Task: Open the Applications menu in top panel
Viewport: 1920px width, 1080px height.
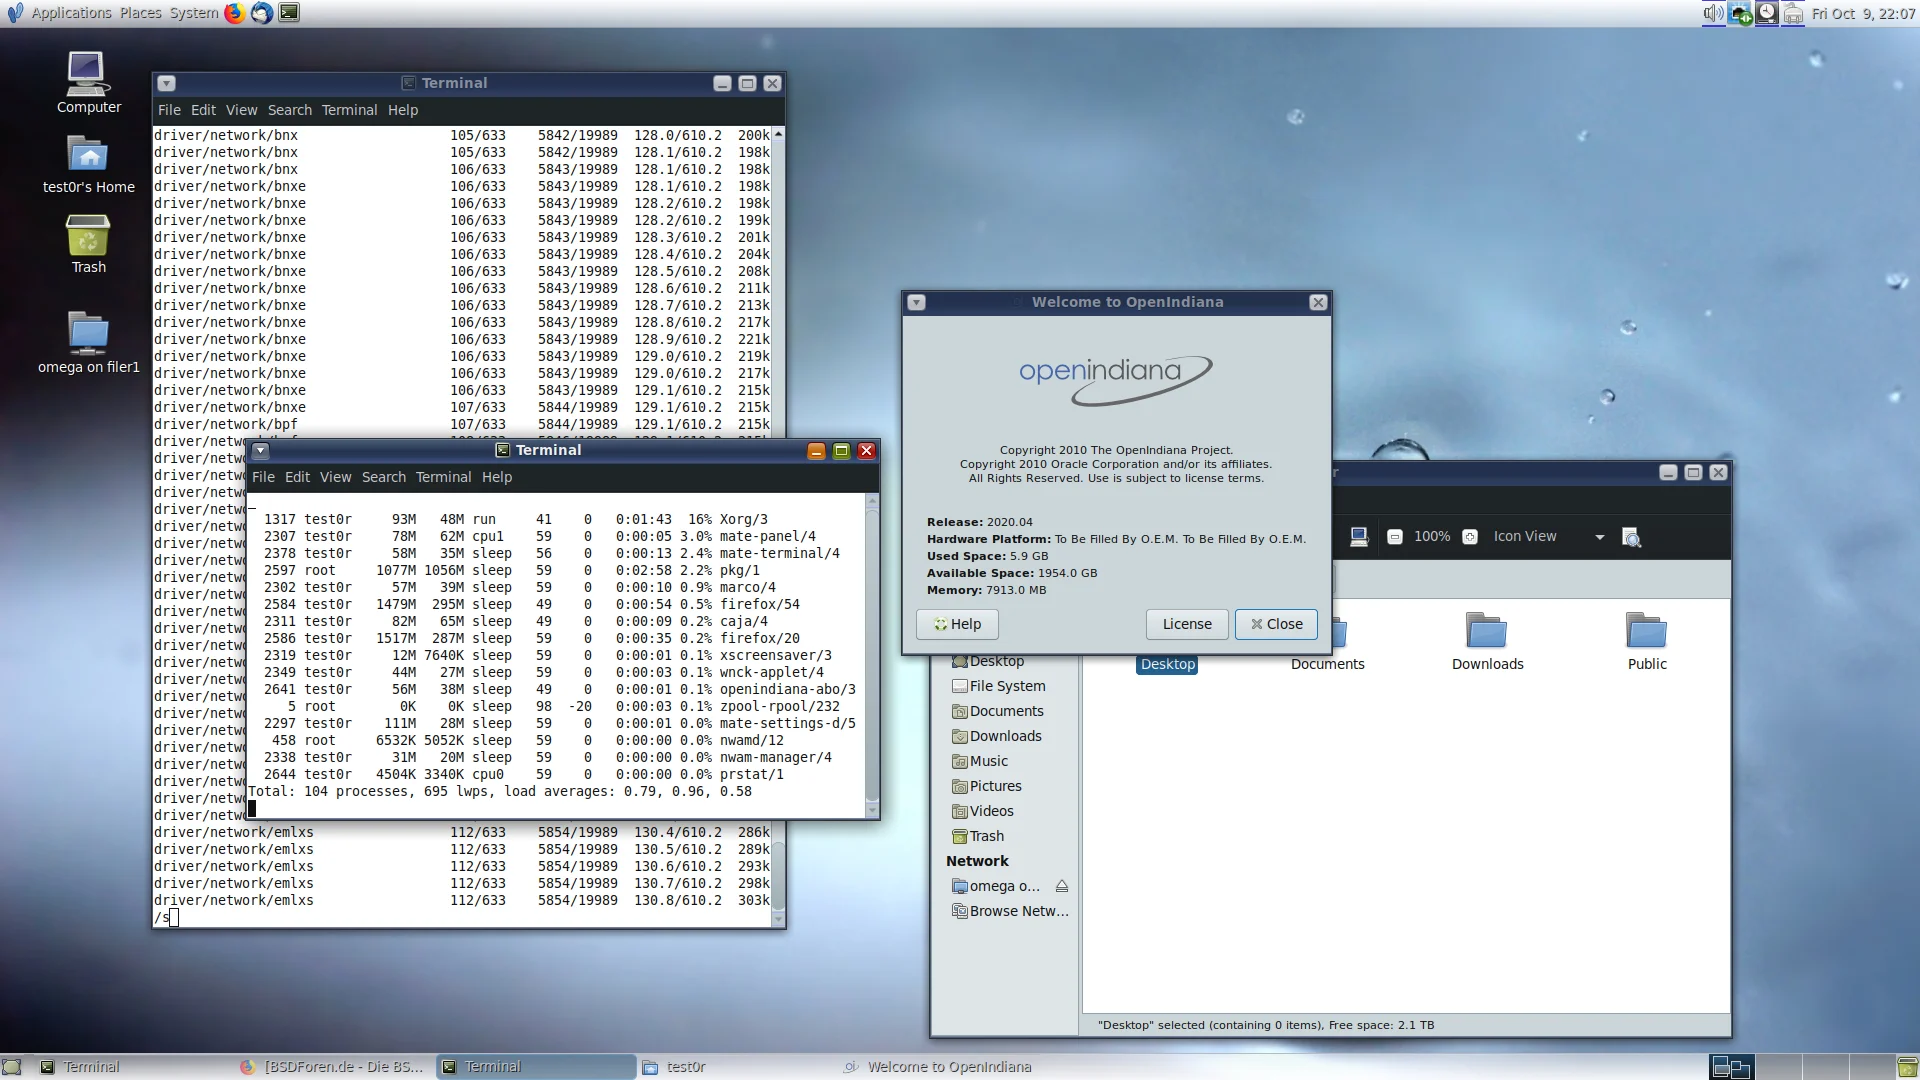Action: pos(71,13)
